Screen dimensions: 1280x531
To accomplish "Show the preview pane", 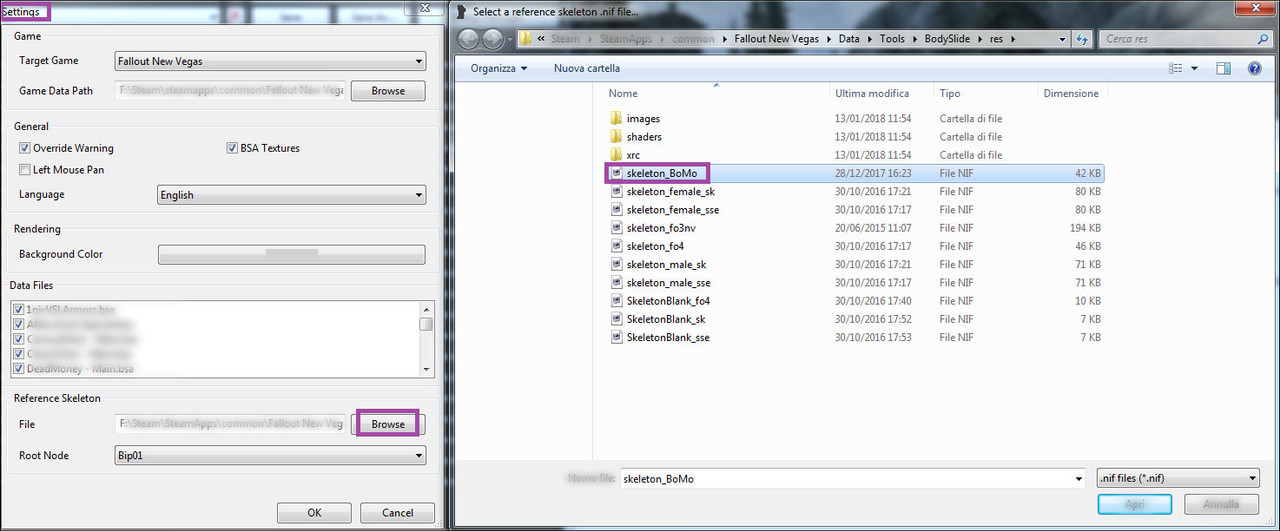I will (x=1223, y=68).
